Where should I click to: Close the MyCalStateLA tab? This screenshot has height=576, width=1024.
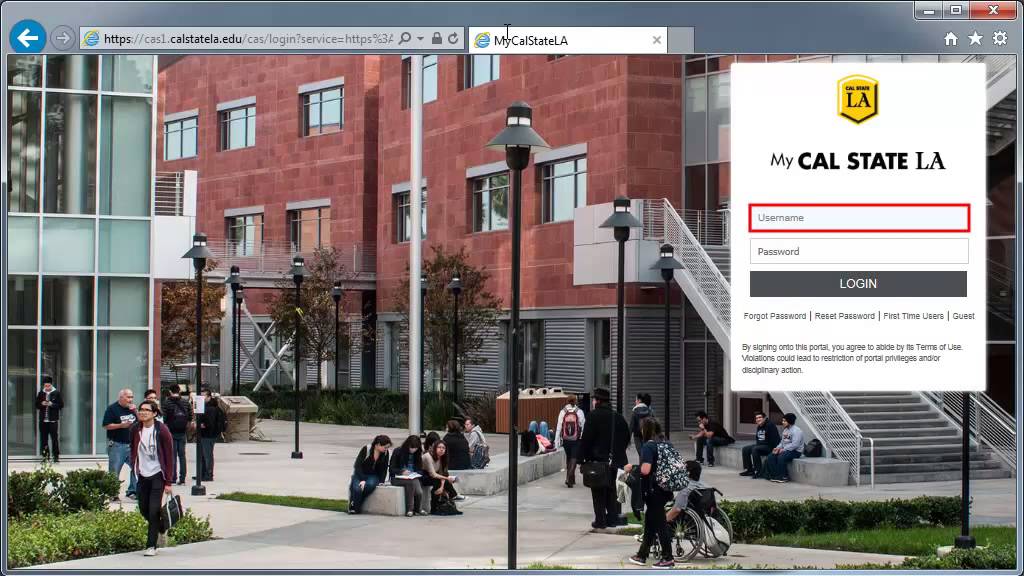656,40
